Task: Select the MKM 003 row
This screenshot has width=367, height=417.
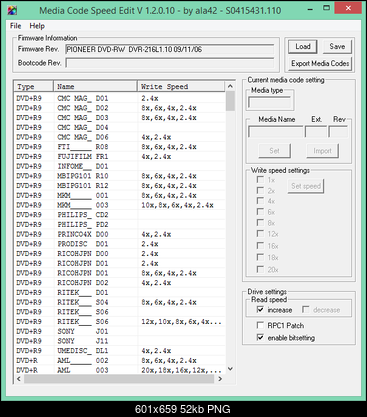Action: [120, 205]
